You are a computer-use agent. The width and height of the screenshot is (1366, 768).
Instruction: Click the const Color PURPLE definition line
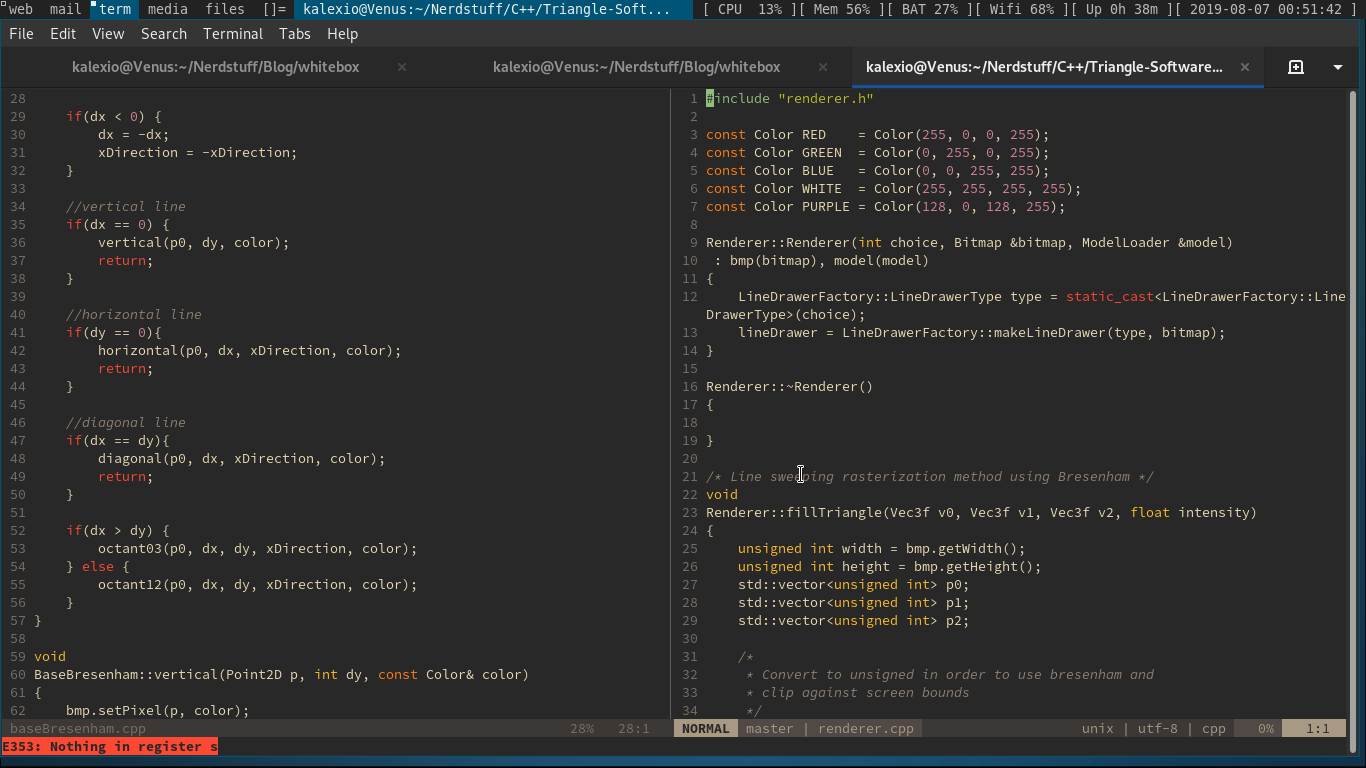tap(886, 207)
